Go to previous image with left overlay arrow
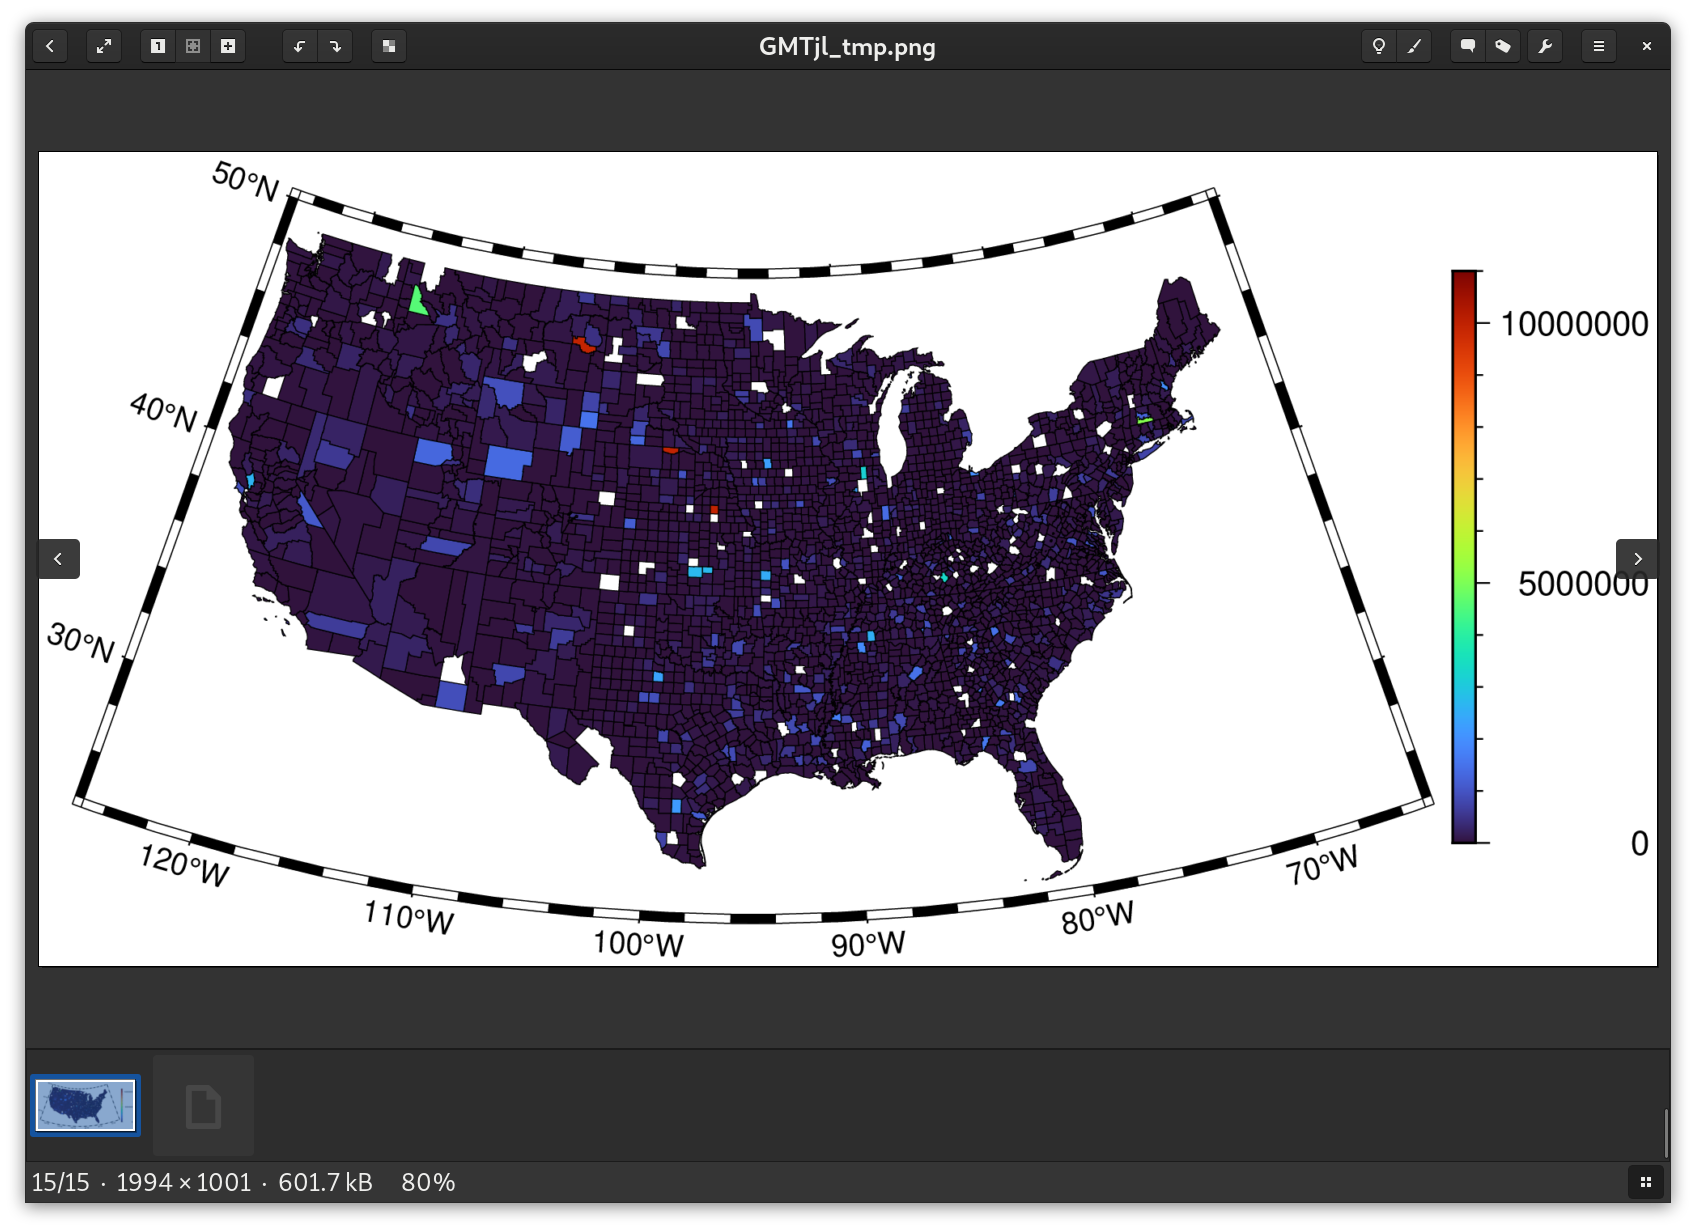Screen dimensions: 1696x1231 (x=59, y=559)
